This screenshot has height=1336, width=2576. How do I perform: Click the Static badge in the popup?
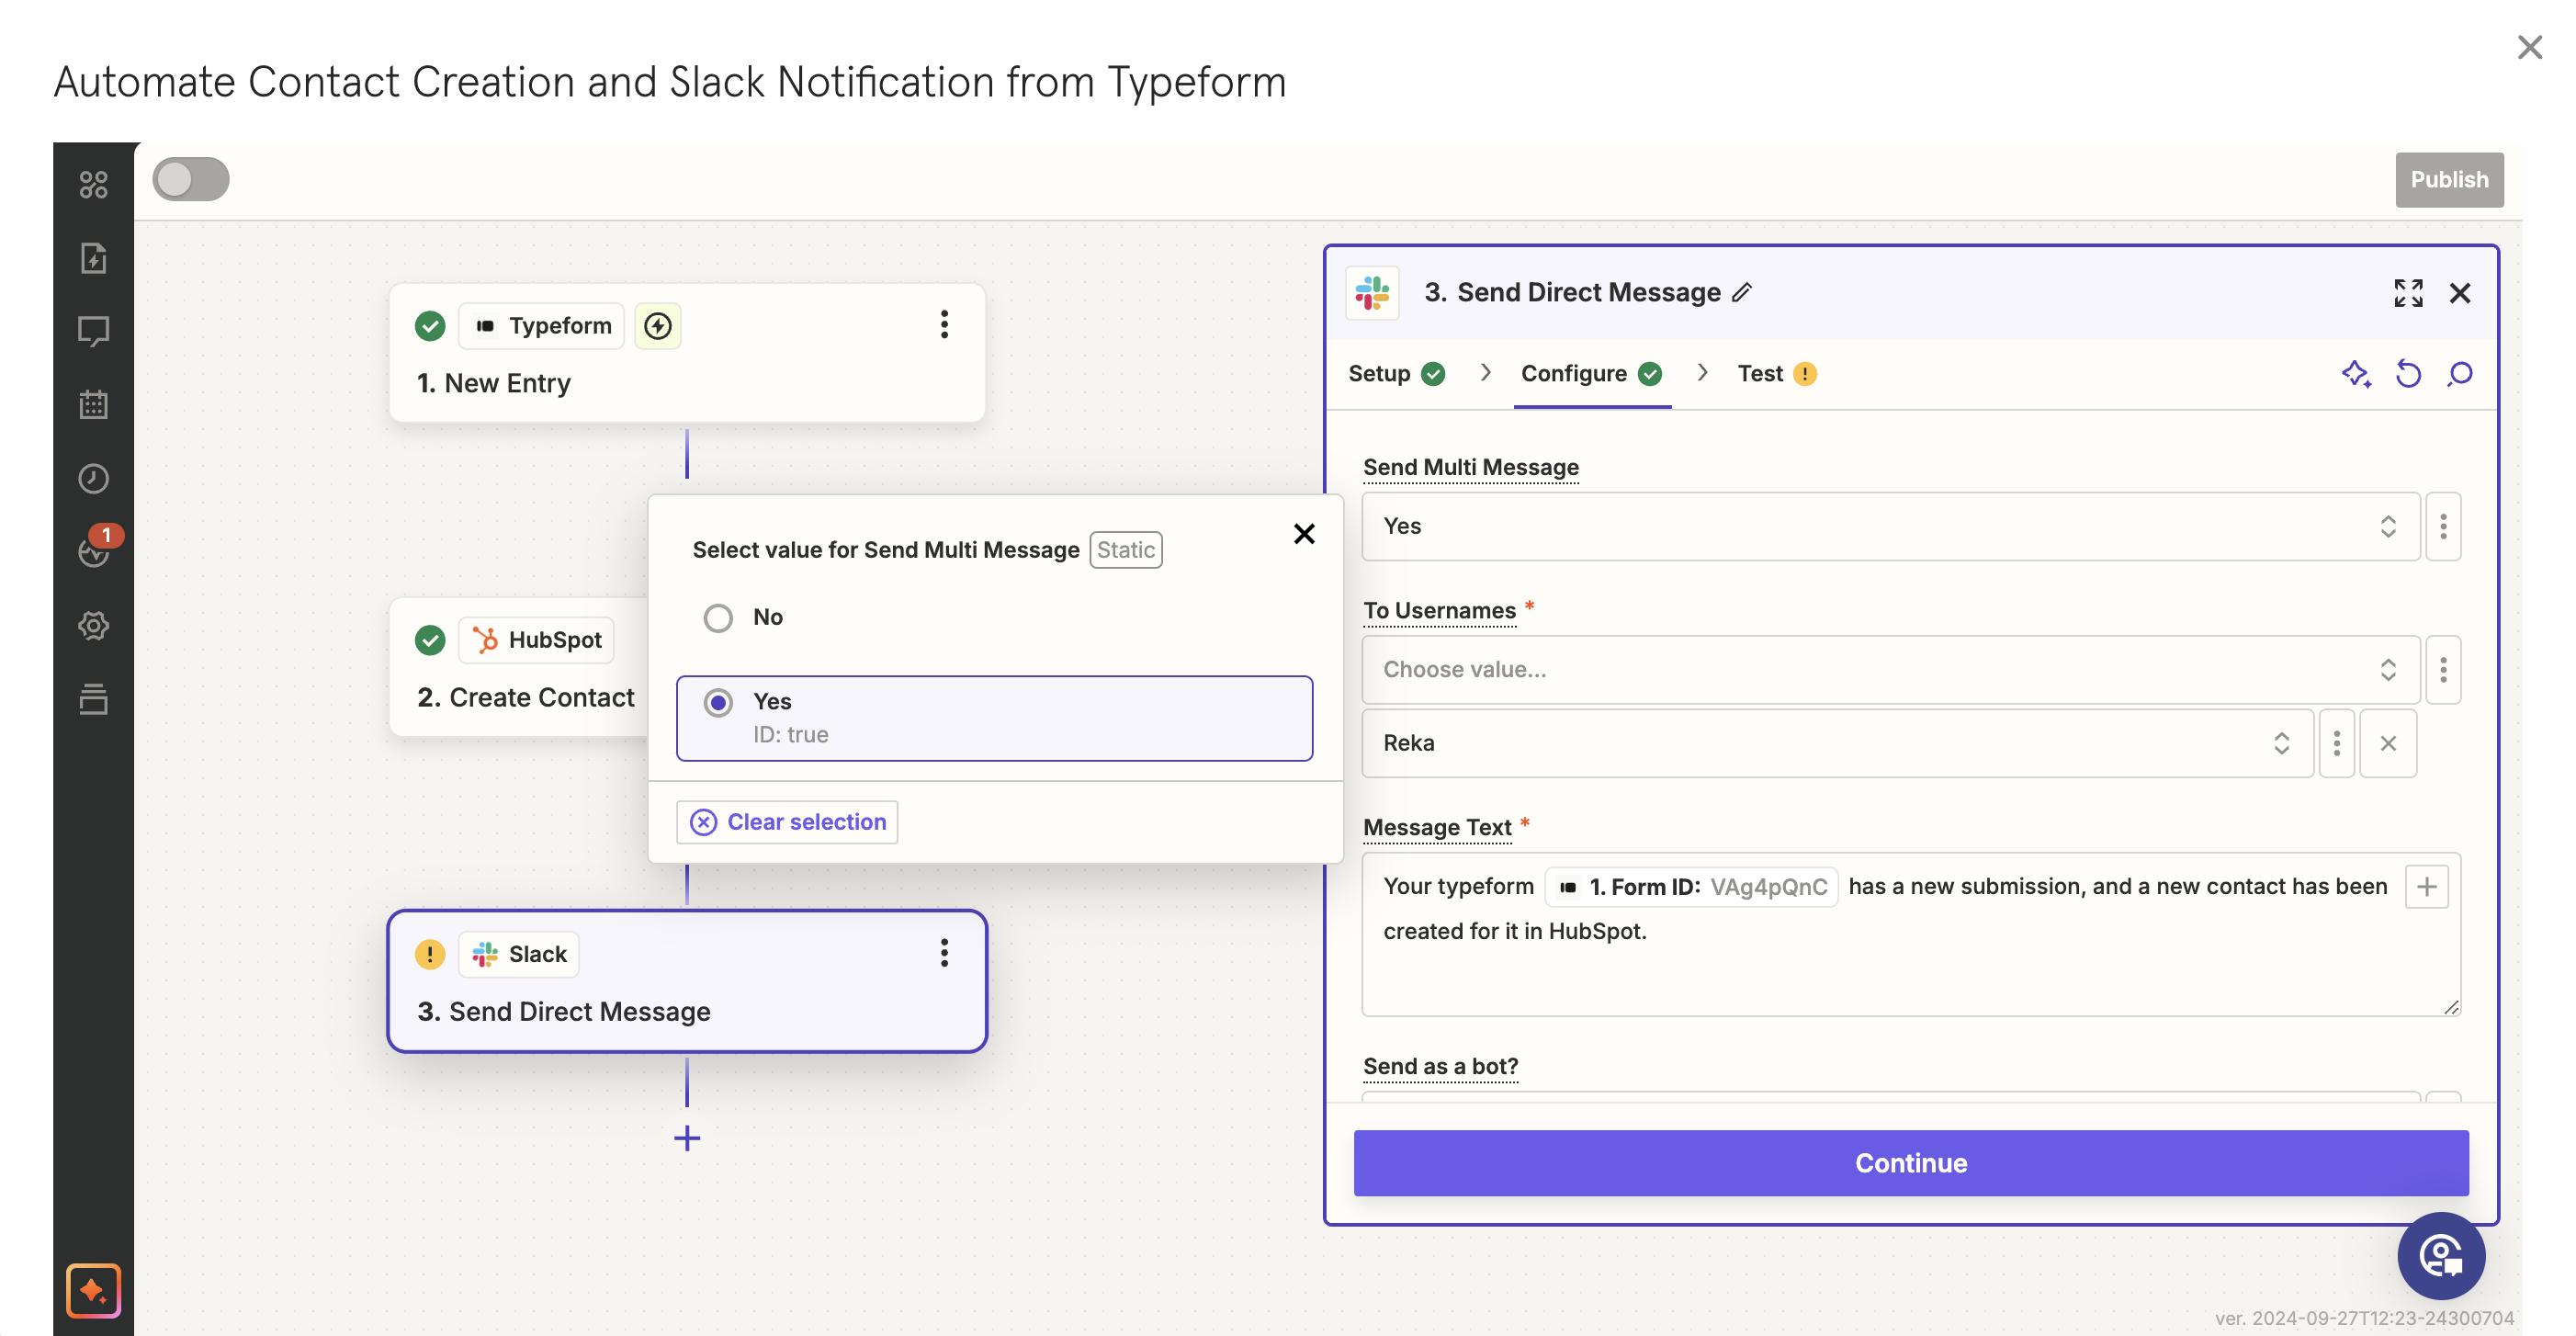click(1125, 550)
